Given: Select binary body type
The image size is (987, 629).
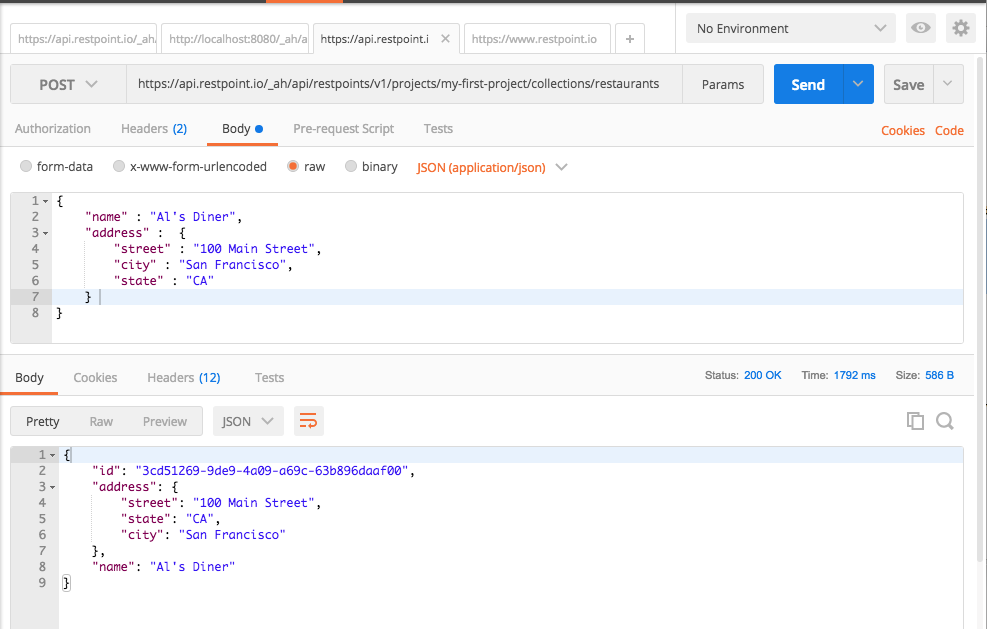Looking at the screenshot, I should tap(351, 166).
